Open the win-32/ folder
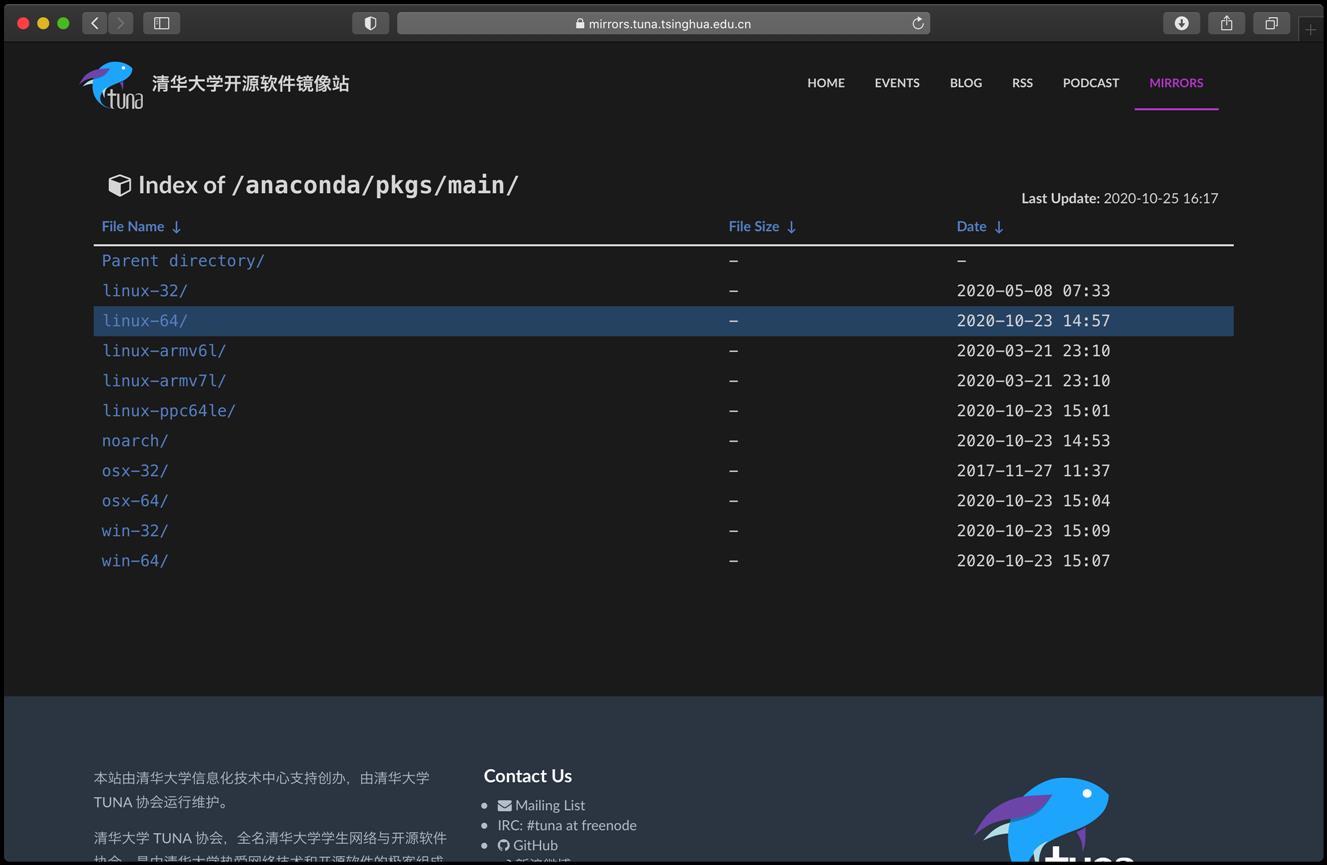The image size is (1327, 865). point(135,531)
